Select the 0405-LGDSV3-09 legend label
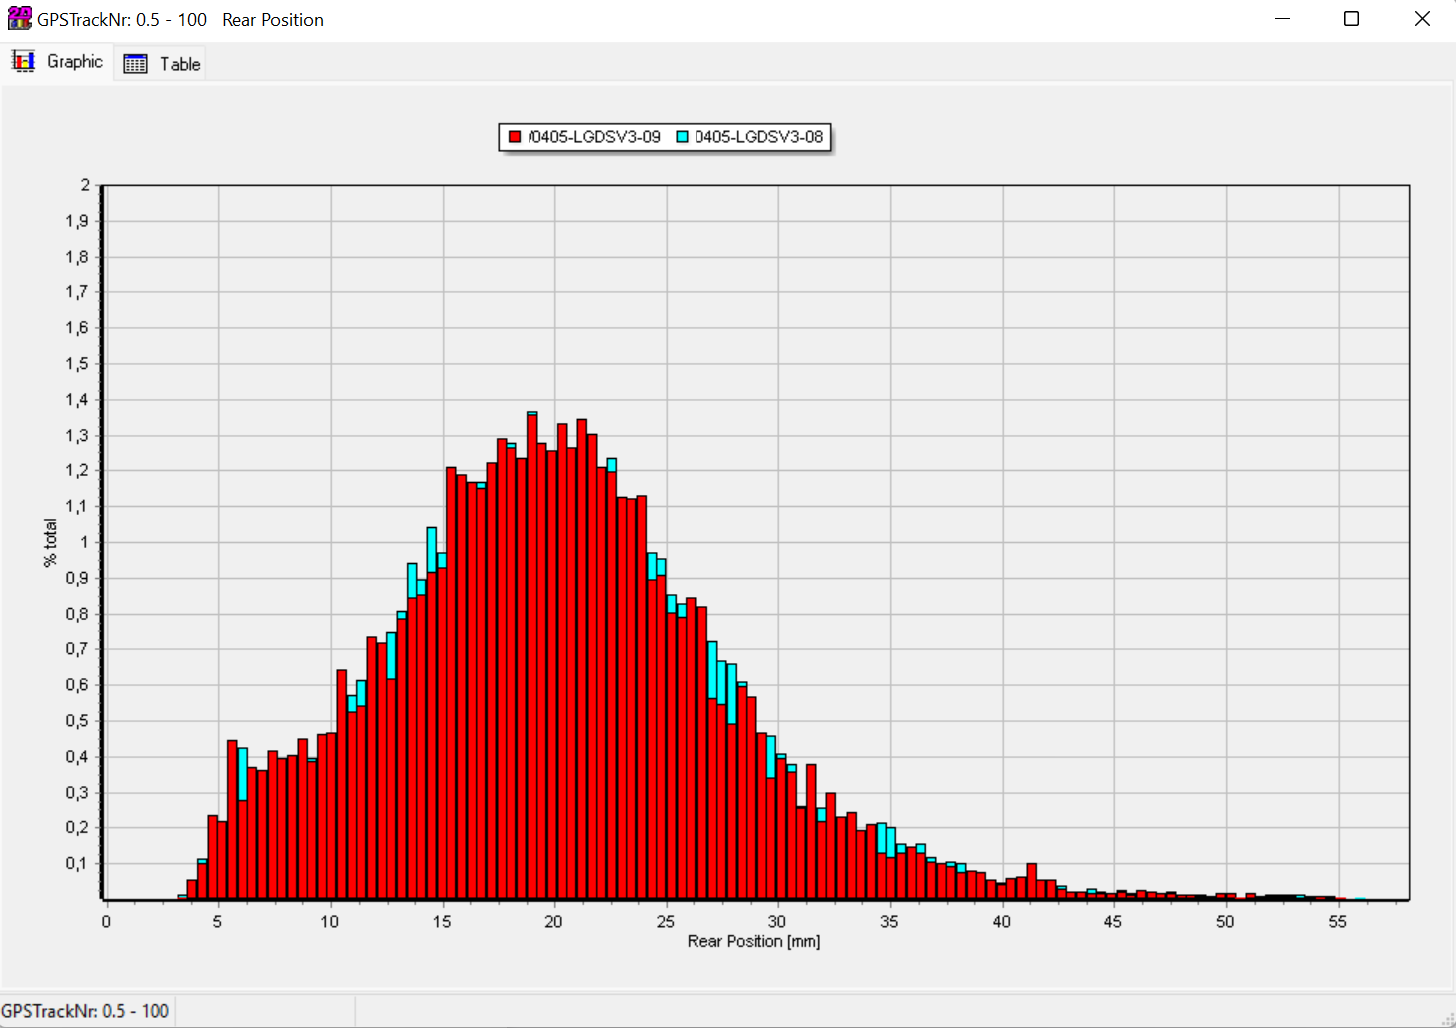Screen dimensions: 1456x1028 (x=594, y=137)
